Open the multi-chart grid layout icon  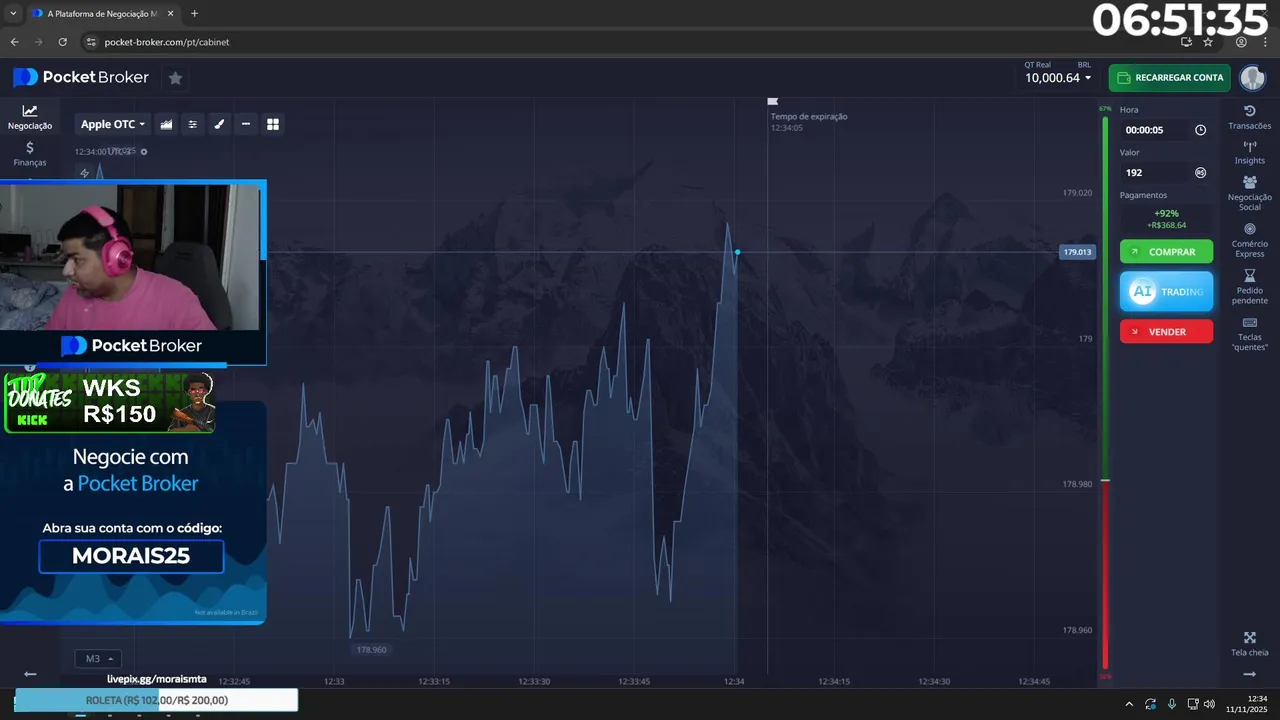pyautogui.click(x=273, y=124)
